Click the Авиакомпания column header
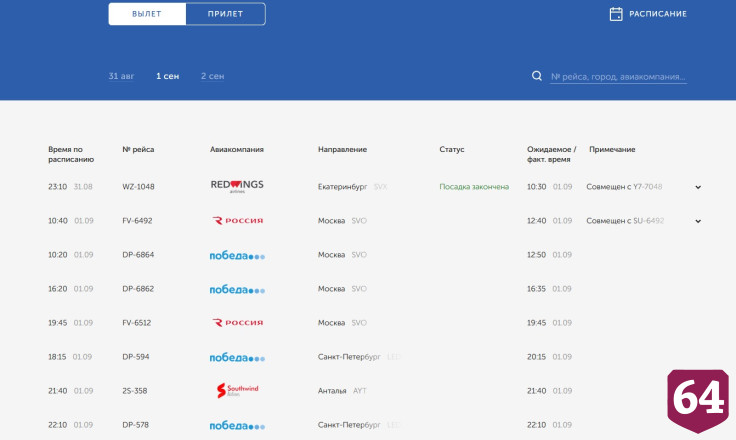Screen dimensions: 736x440 pos(237,149)
